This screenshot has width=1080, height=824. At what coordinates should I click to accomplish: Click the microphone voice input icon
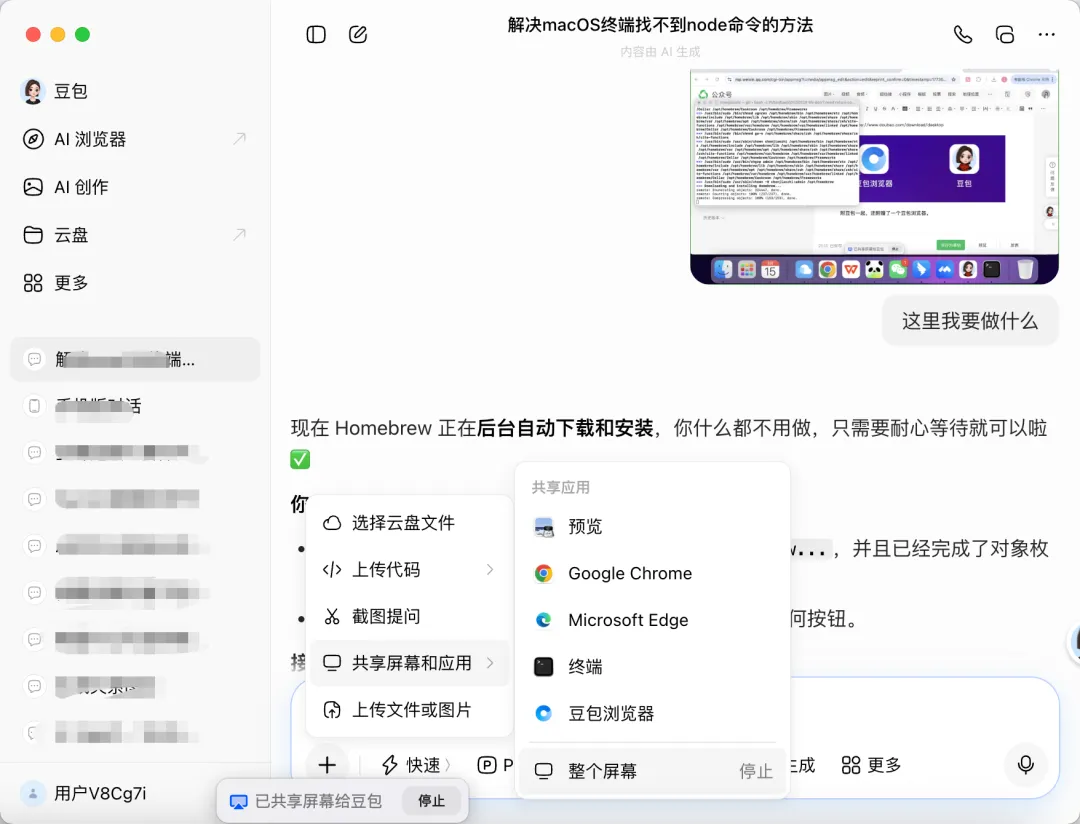click(x=1025, y=765)
